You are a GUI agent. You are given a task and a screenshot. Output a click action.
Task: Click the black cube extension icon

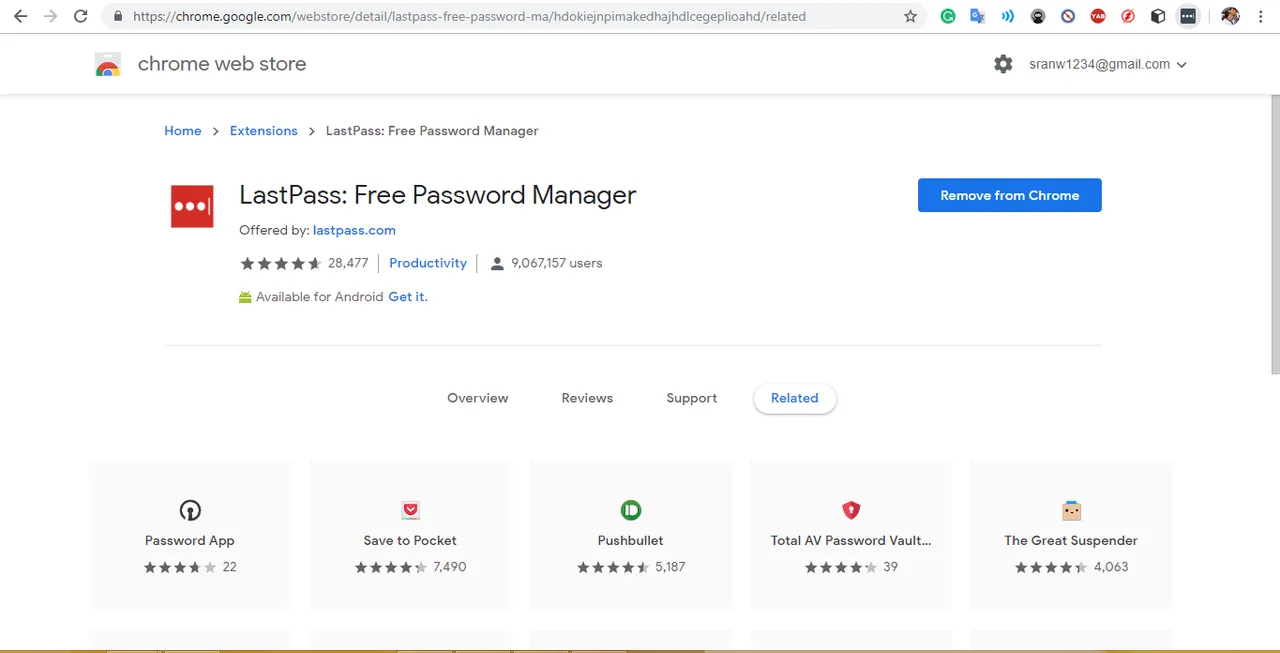click(1158, 16)
